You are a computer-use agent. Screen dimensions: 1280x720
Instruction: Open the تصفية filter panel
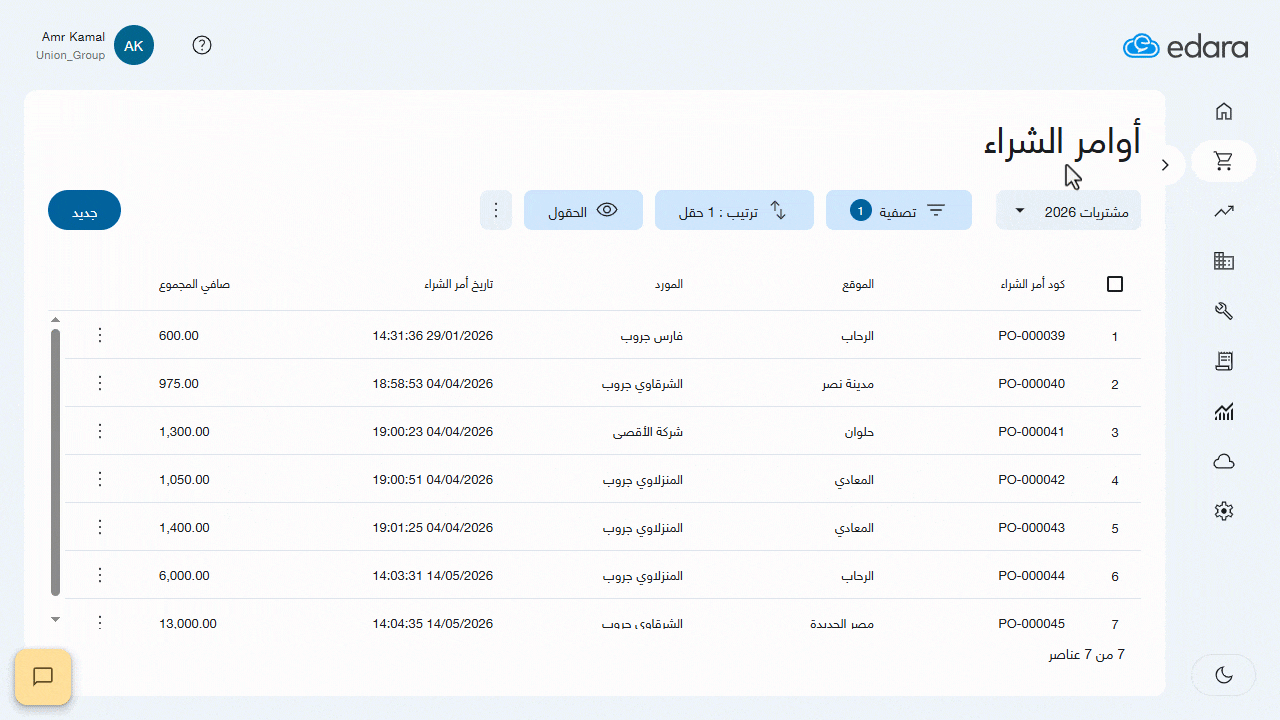899,210
